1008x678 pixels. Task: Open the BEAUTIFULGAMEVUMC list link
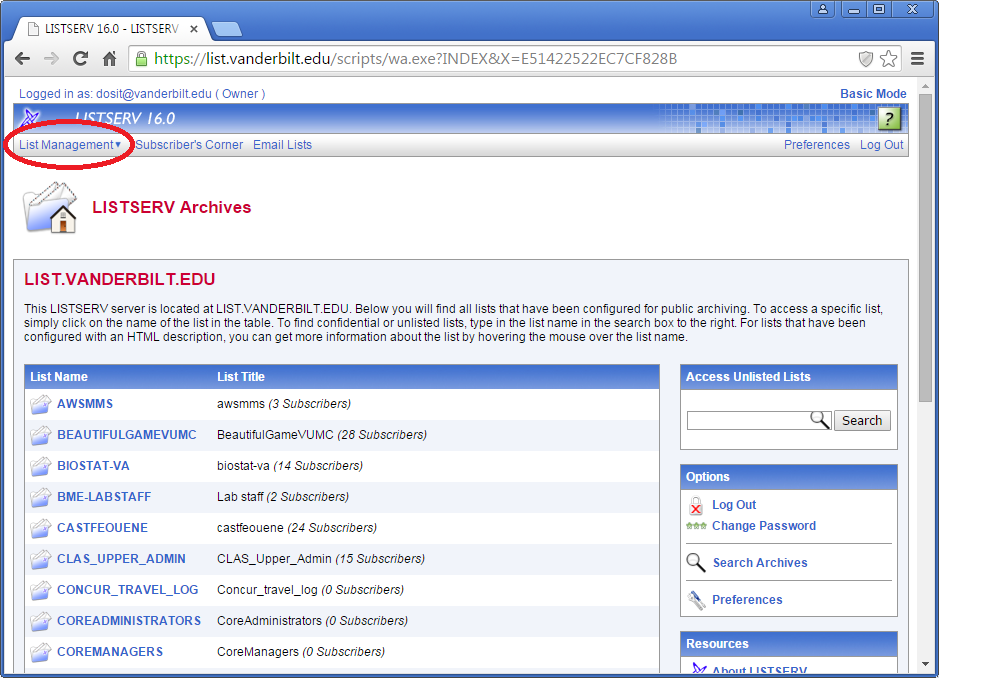point(127,435)
